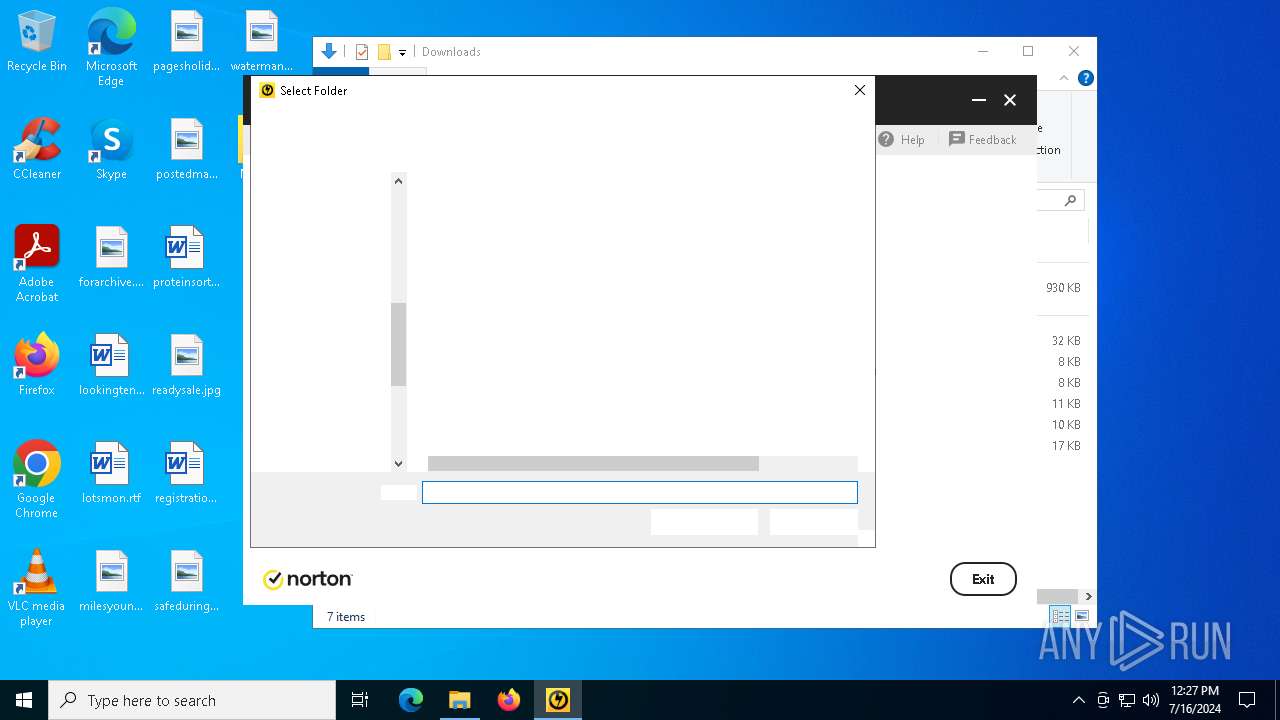The width and height of the screenshot is (1280, 720).
Task: Select the safeduring image file on desktop
Action: pos(186,581)
